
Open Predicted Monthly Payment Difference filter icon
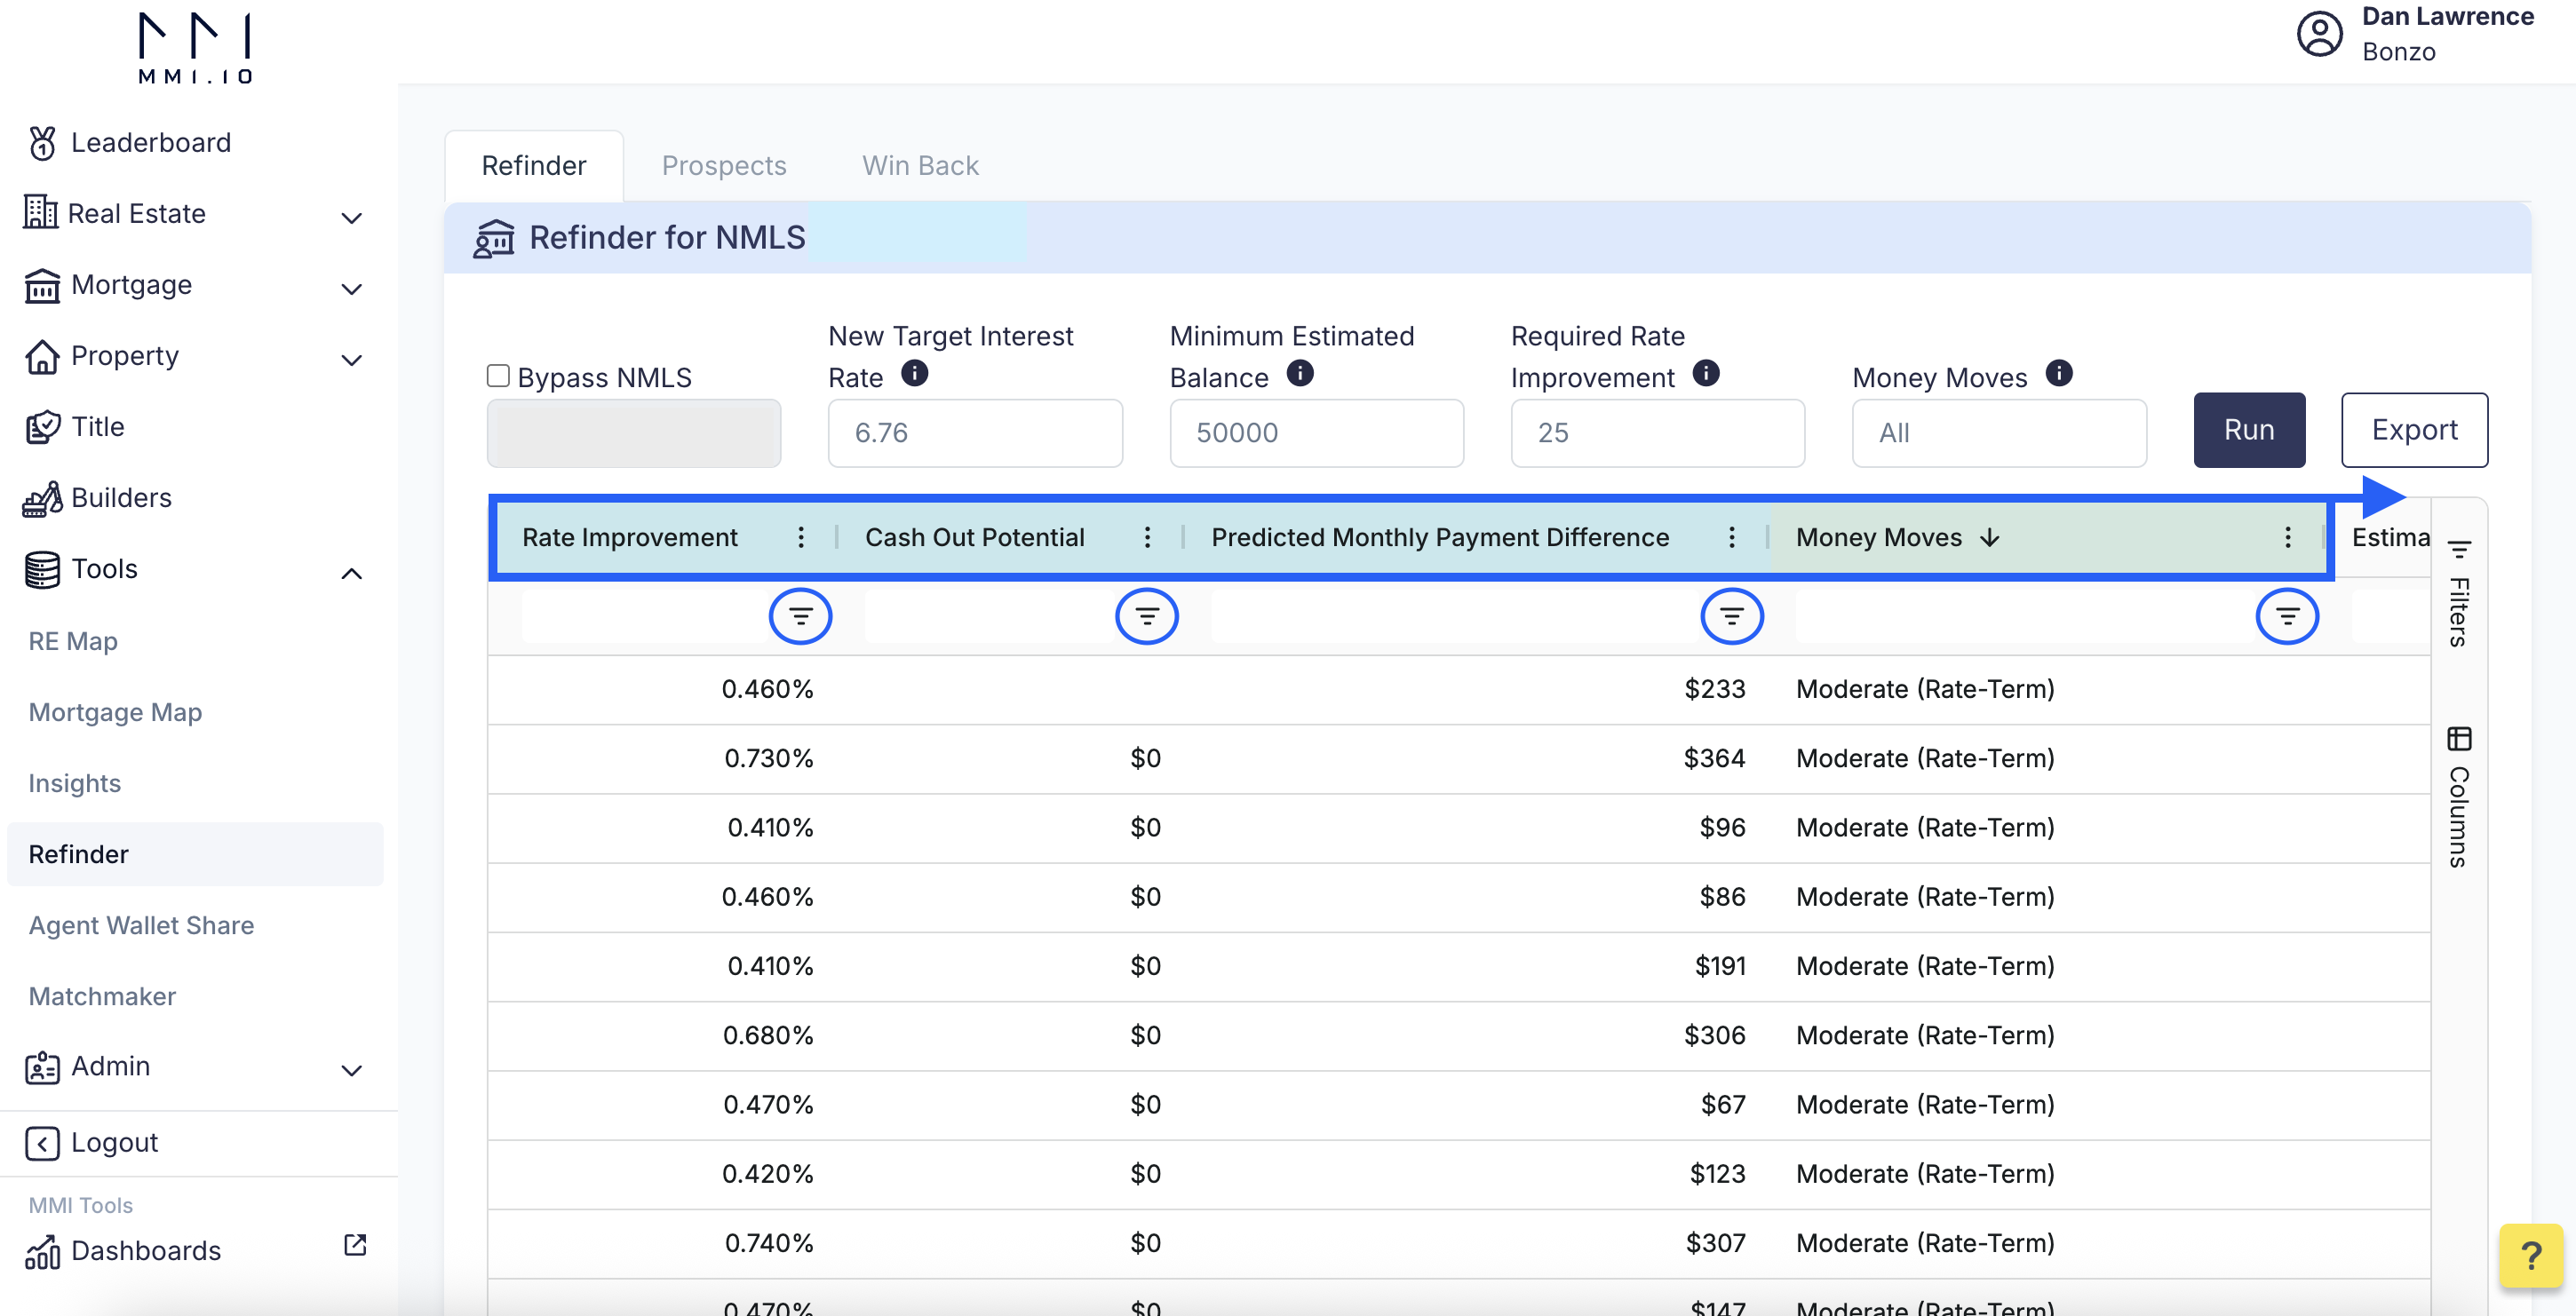pos(1731,616)
